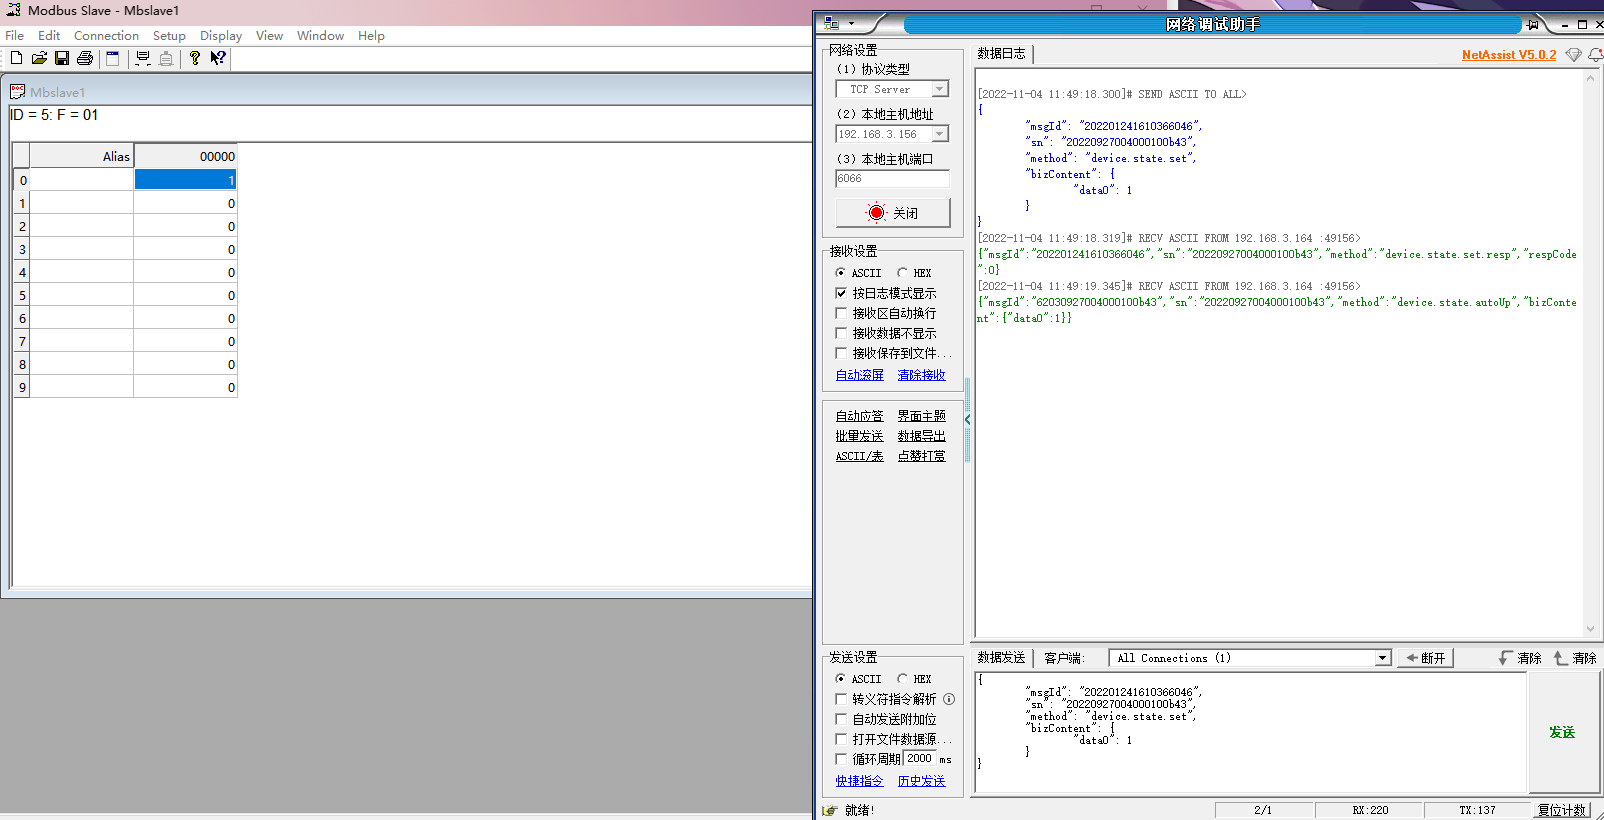The image size is (1604, 820).
Task: Open the Window menu
Action: tap(320, 35)
